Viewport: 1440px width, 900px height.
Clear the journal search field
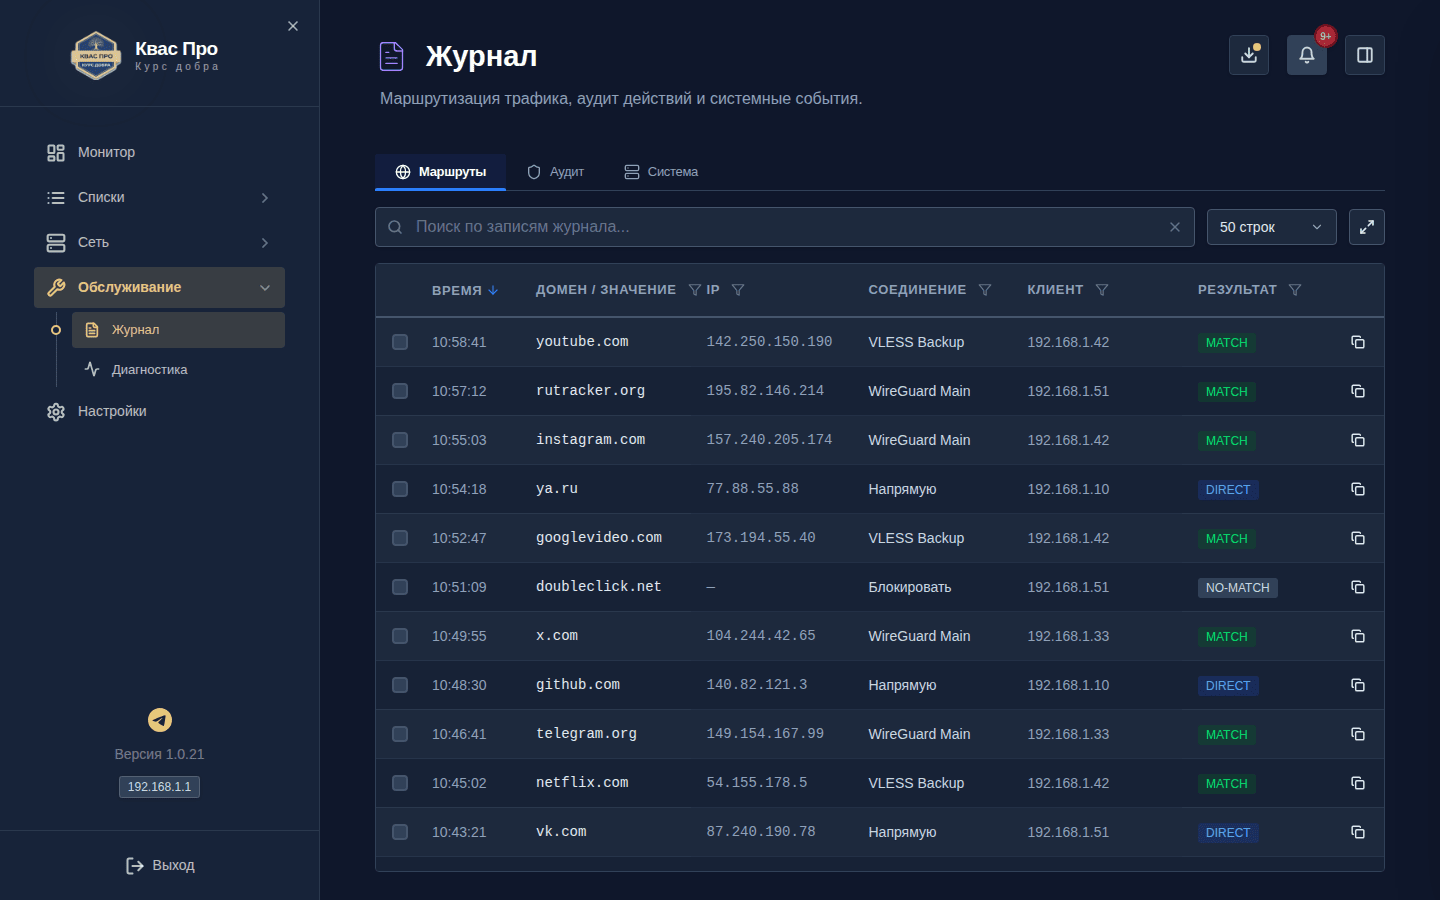tap(1175, 227)
